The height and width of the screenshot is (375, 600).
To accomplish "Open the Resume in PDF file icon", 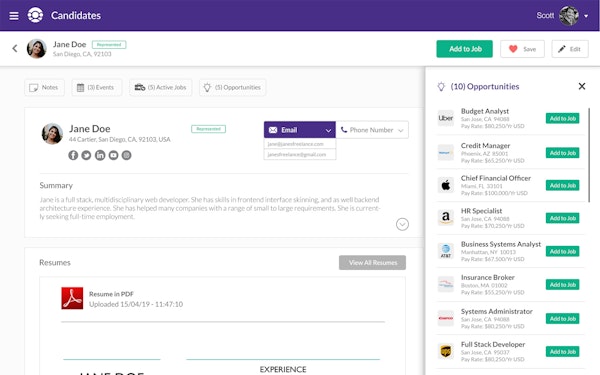I will pos(72,298).
